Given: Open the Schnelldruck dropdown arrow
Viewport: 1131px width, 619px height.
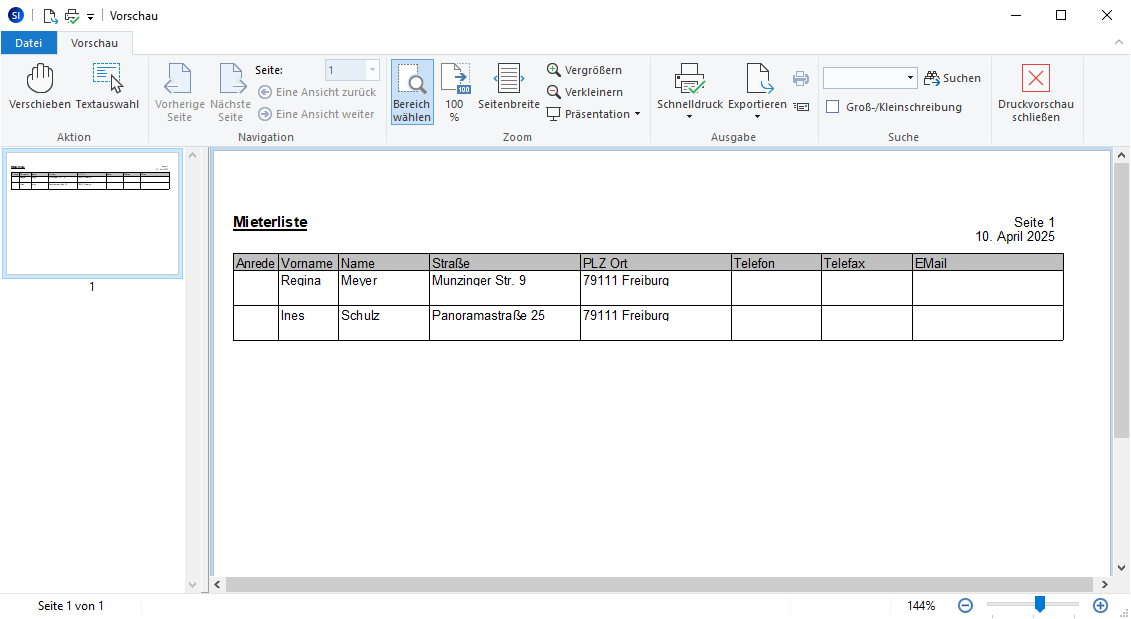Looking at the screenshot, I should 689,117.
